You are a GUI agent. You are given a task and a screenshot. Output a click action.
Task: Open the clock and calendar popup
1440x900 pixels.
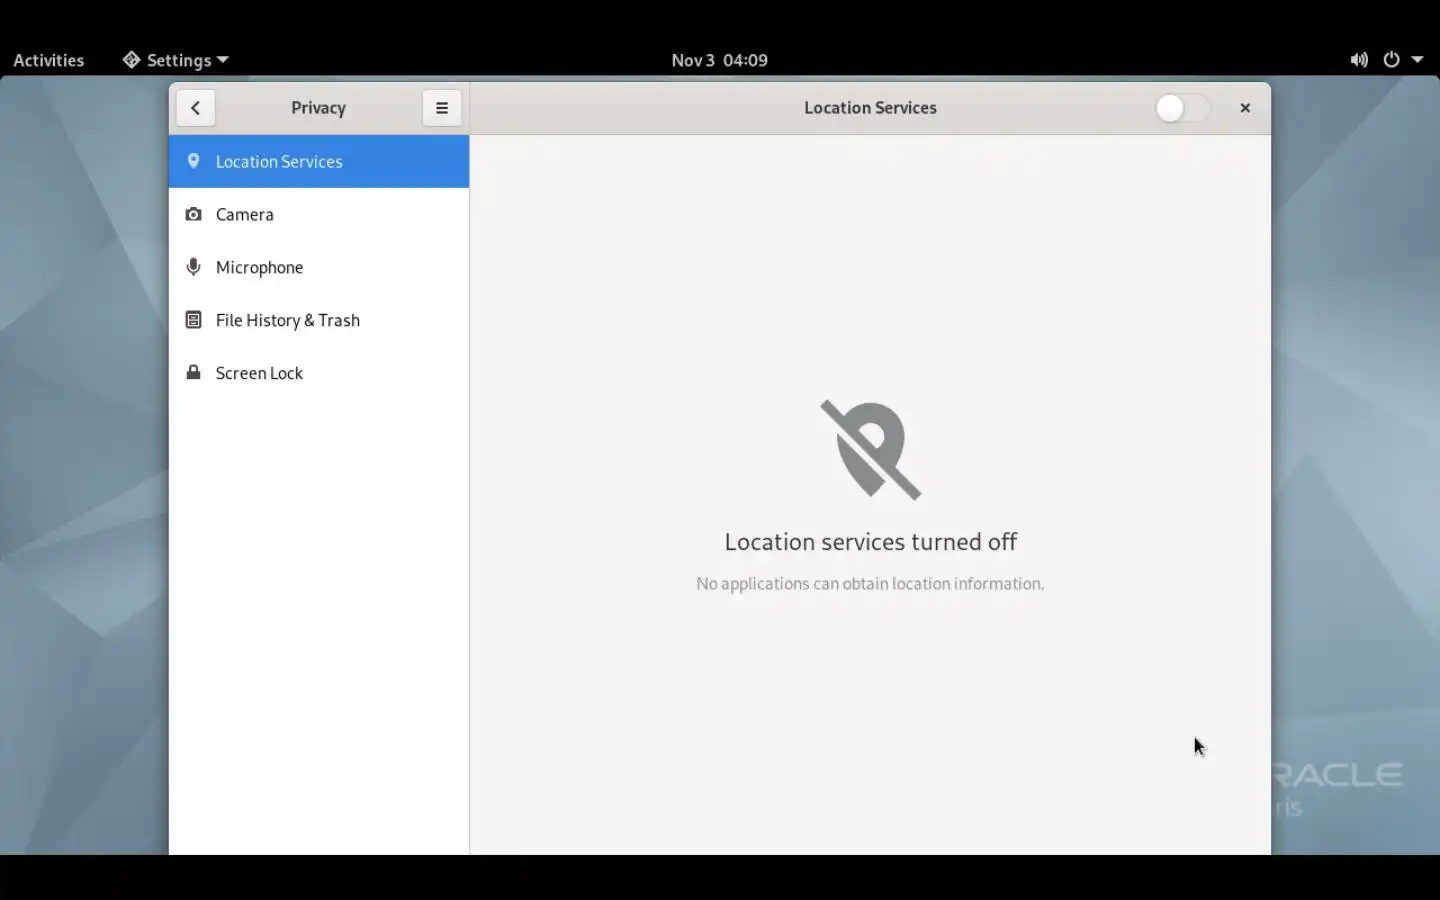(x=720, y=60)
